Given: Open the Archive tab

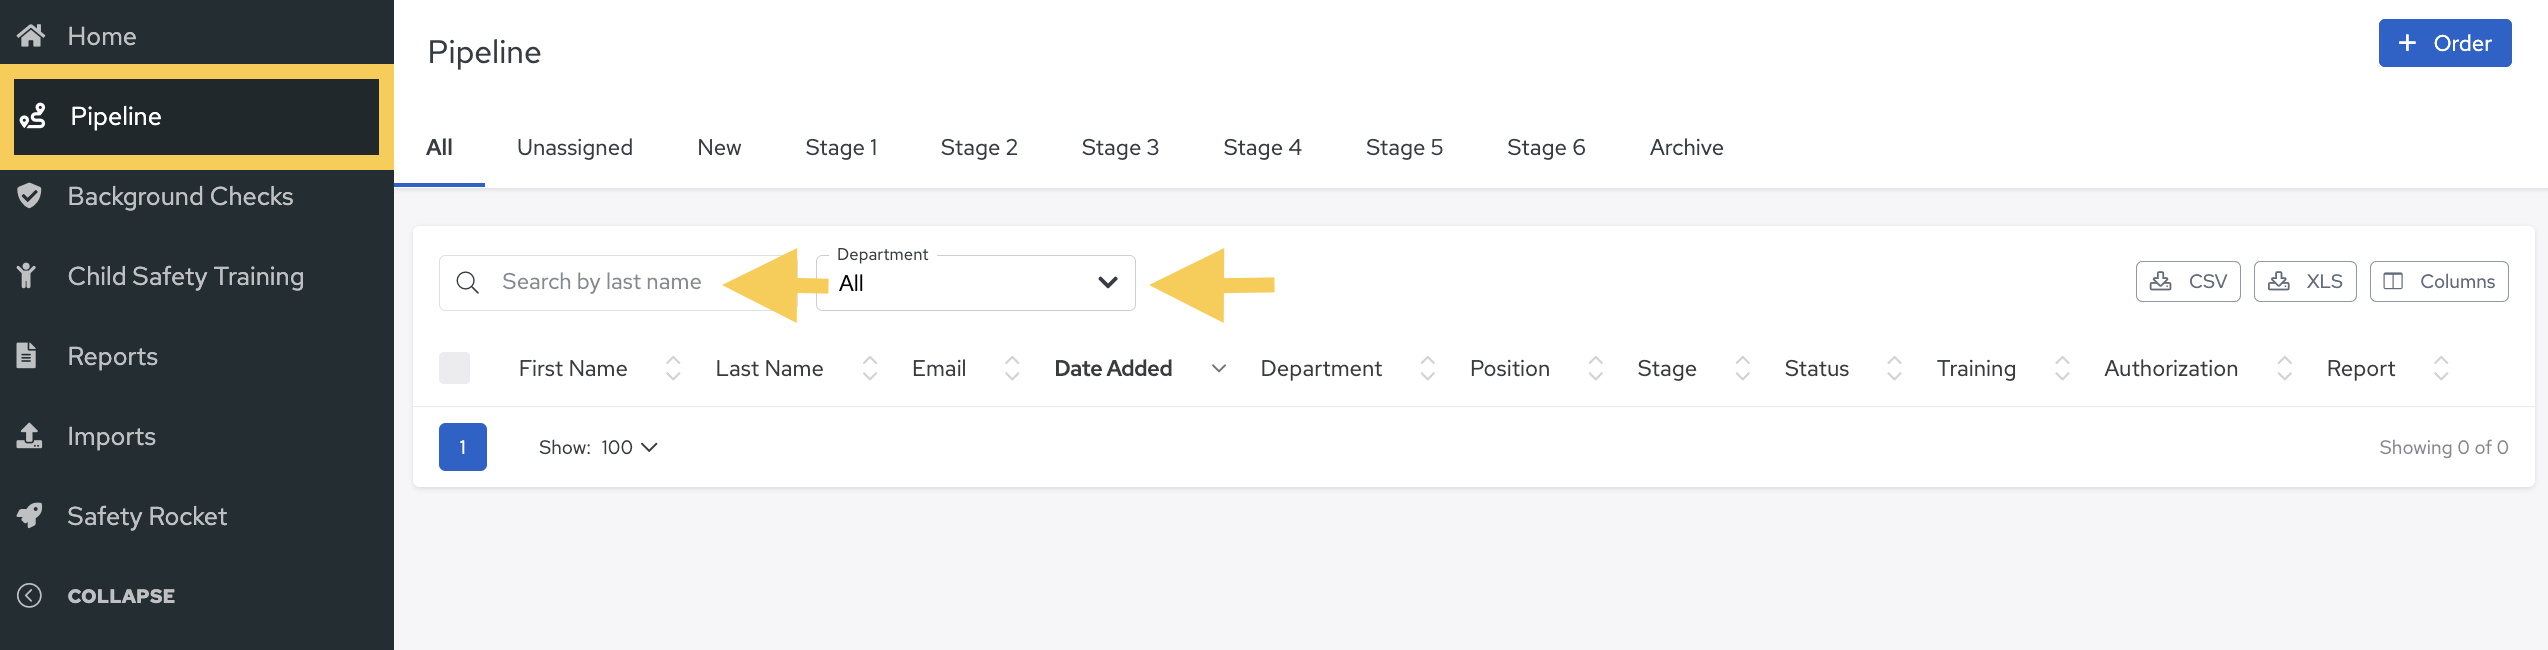Looking at the screenshot, I should (x=1686, y=147).
